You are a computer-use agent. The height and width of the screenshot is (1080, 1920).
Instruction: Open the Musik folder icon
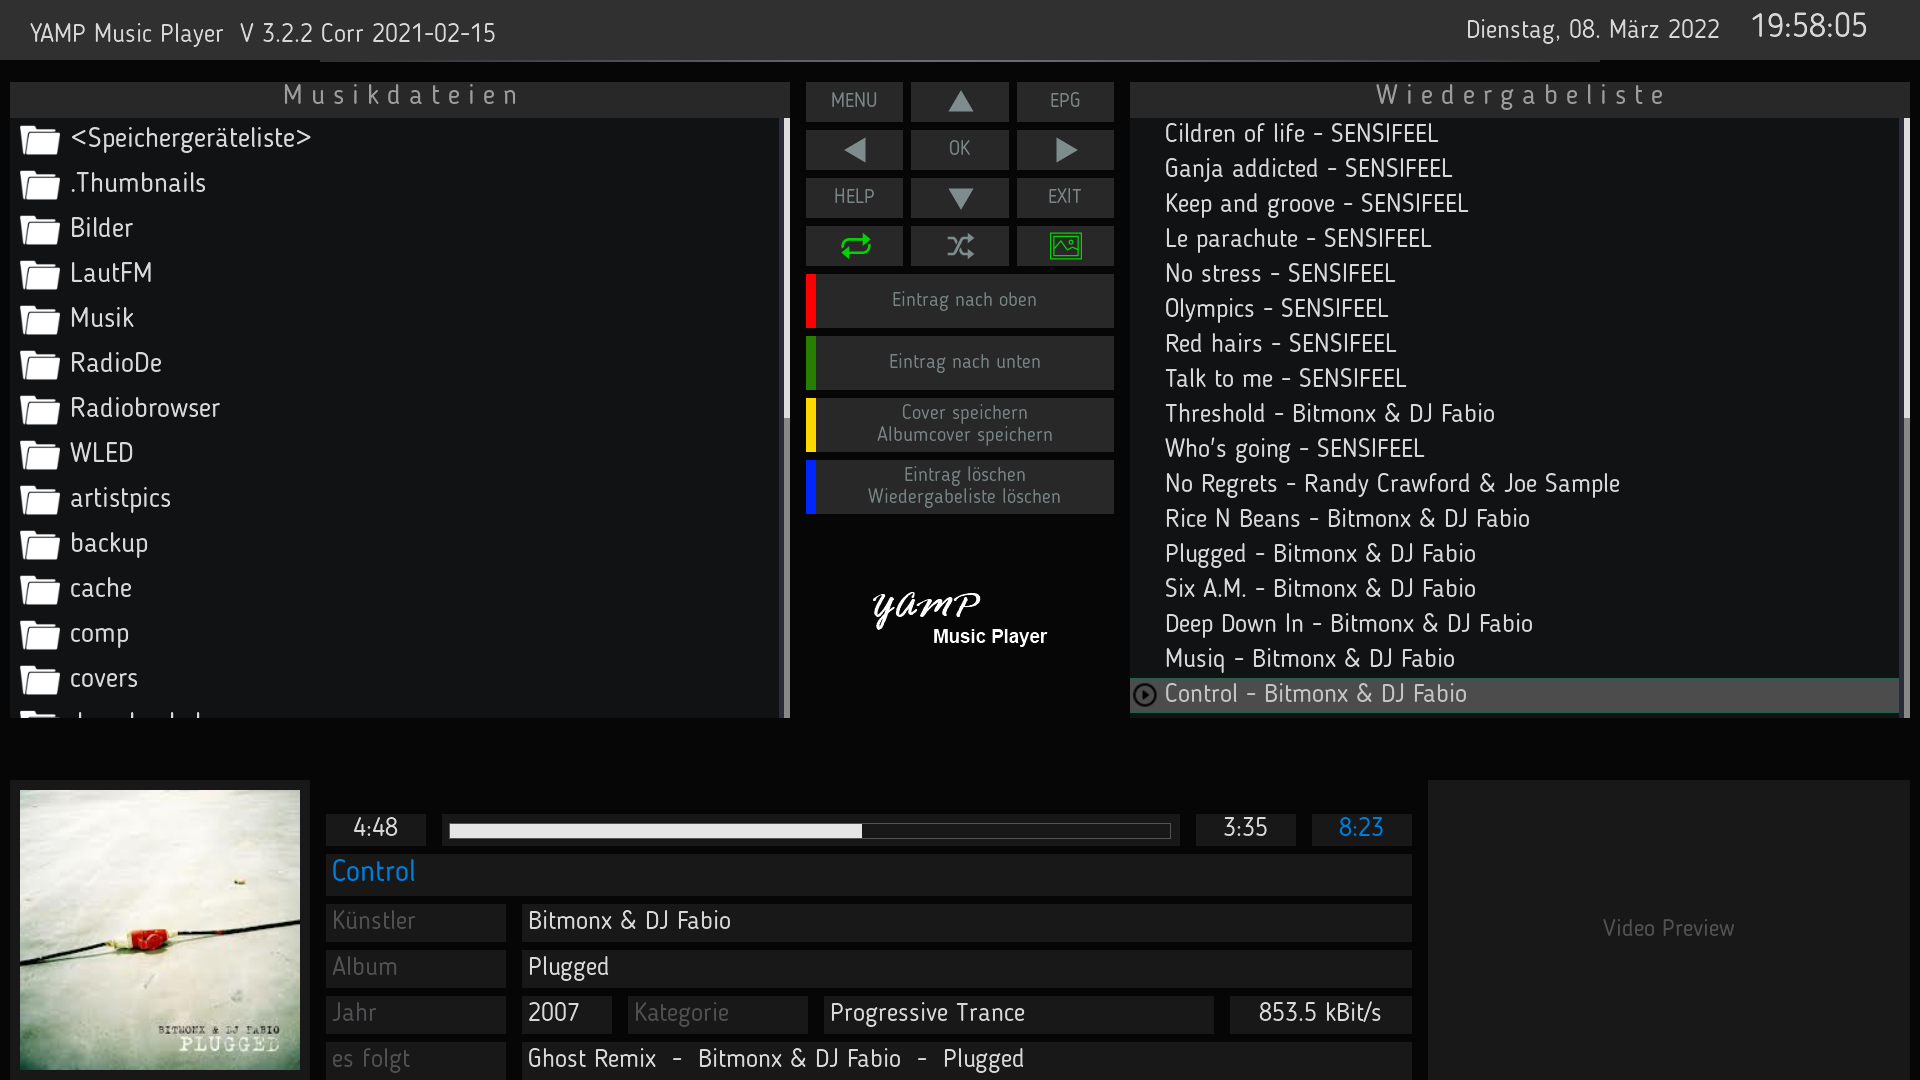(40, 320)
